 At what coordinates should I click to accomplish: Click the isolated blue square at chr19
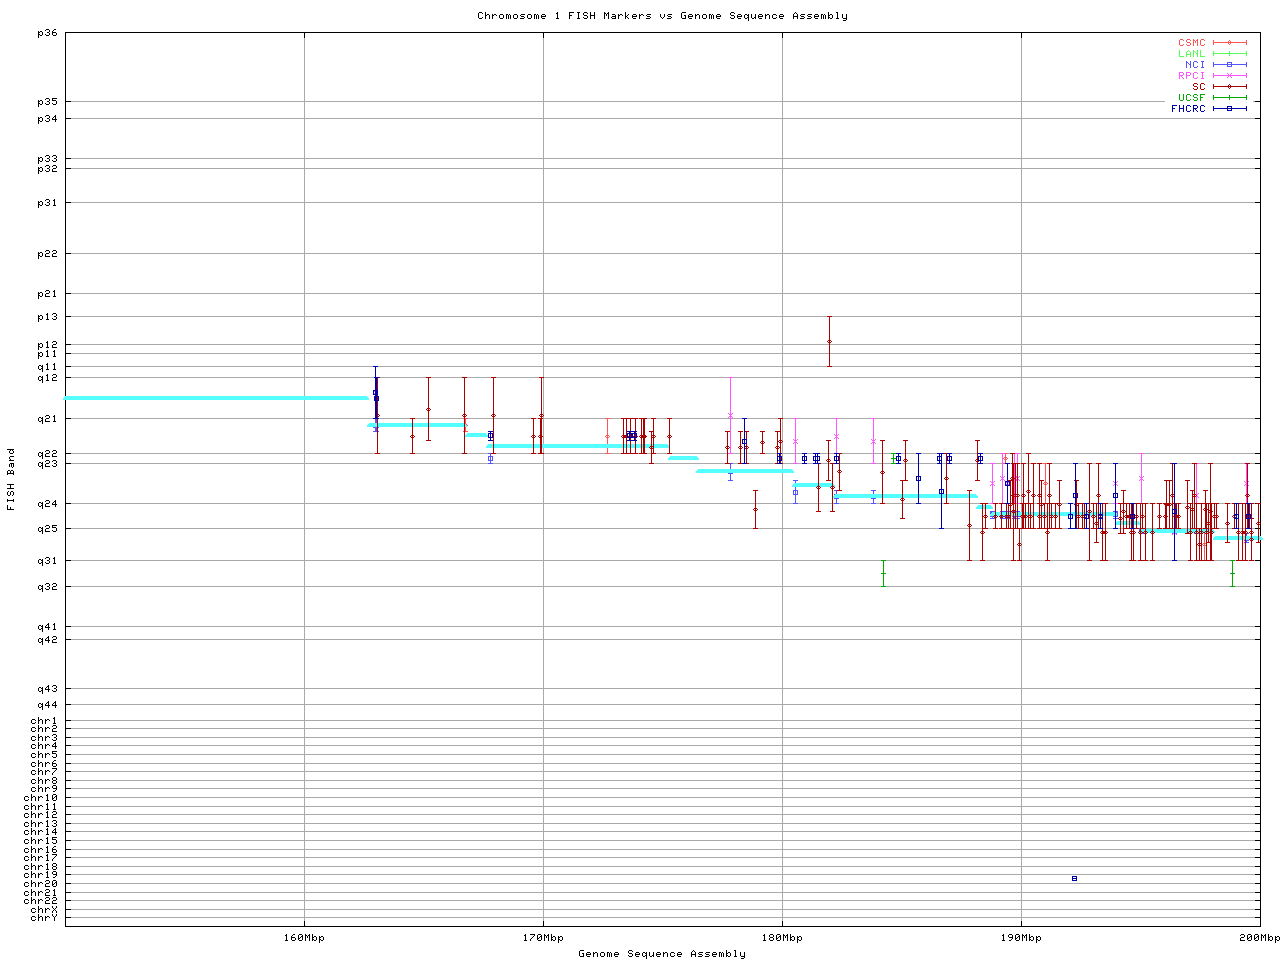click(x=1074, y=878)
